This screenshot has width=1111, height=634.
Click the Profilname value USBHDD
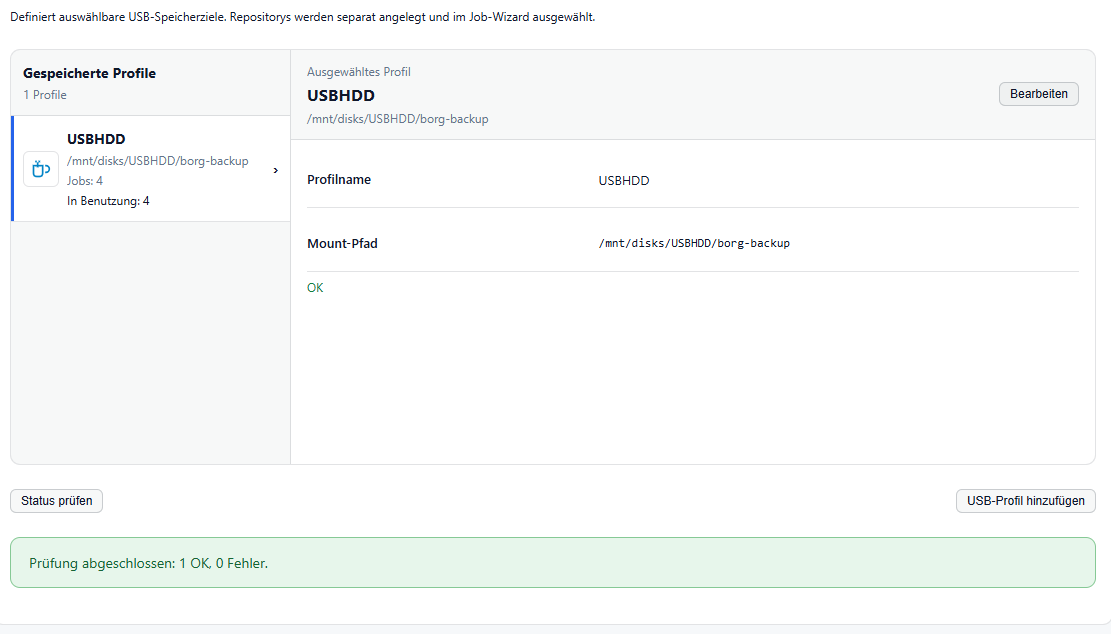(624, 181)
